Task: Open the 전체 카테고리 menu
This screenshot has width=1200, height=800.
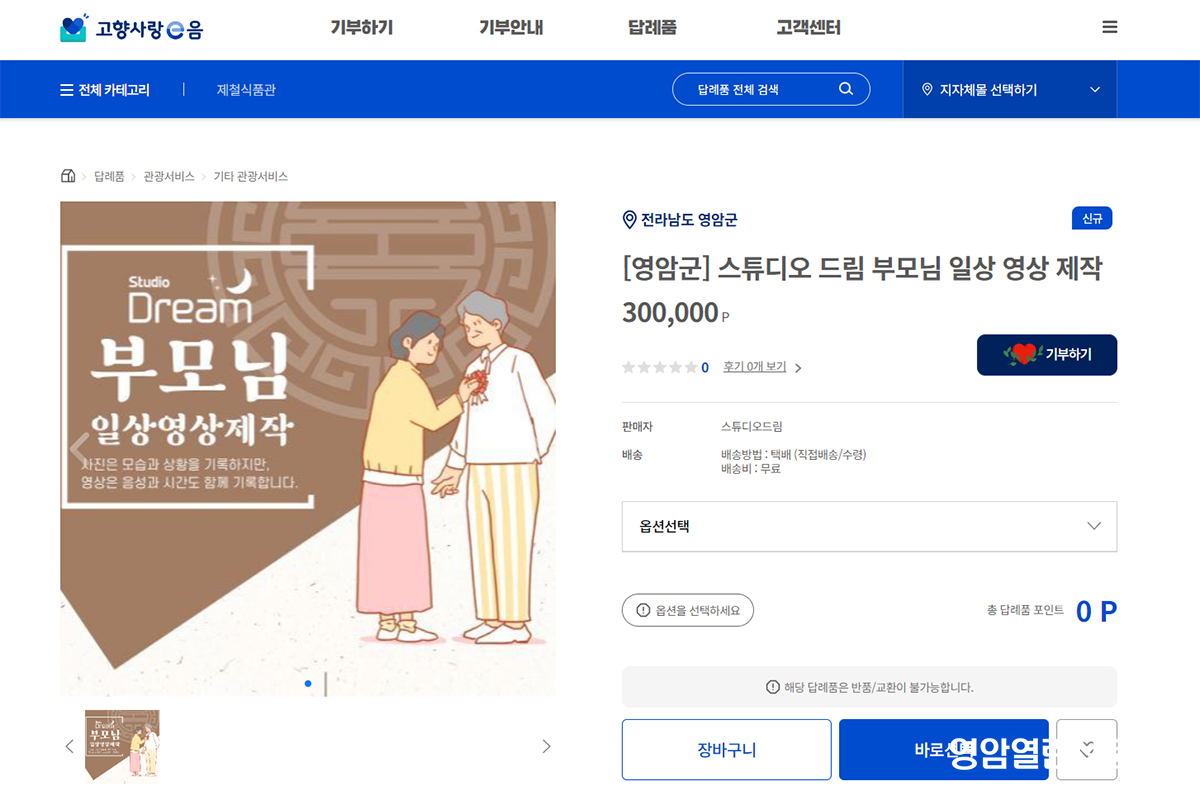Action: pos(105,90)
